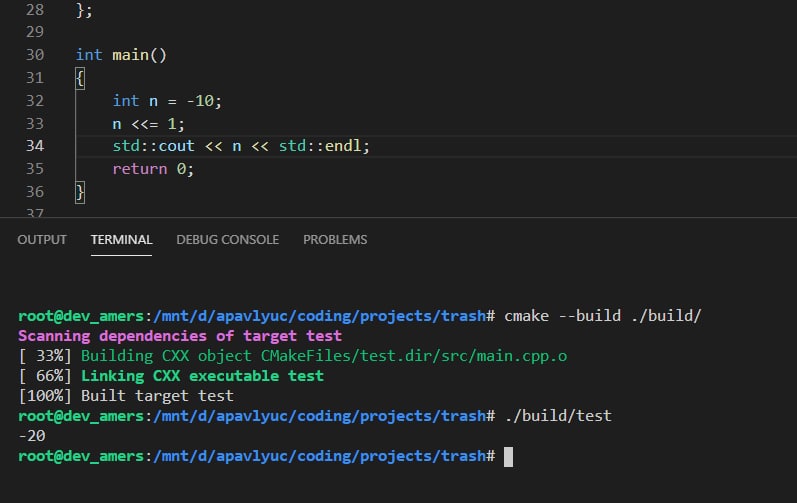Image resolution: width=797 pixels, height=503 pixels.
Task: Click the 'main()' function name
Action: click(x=139, y=55)
